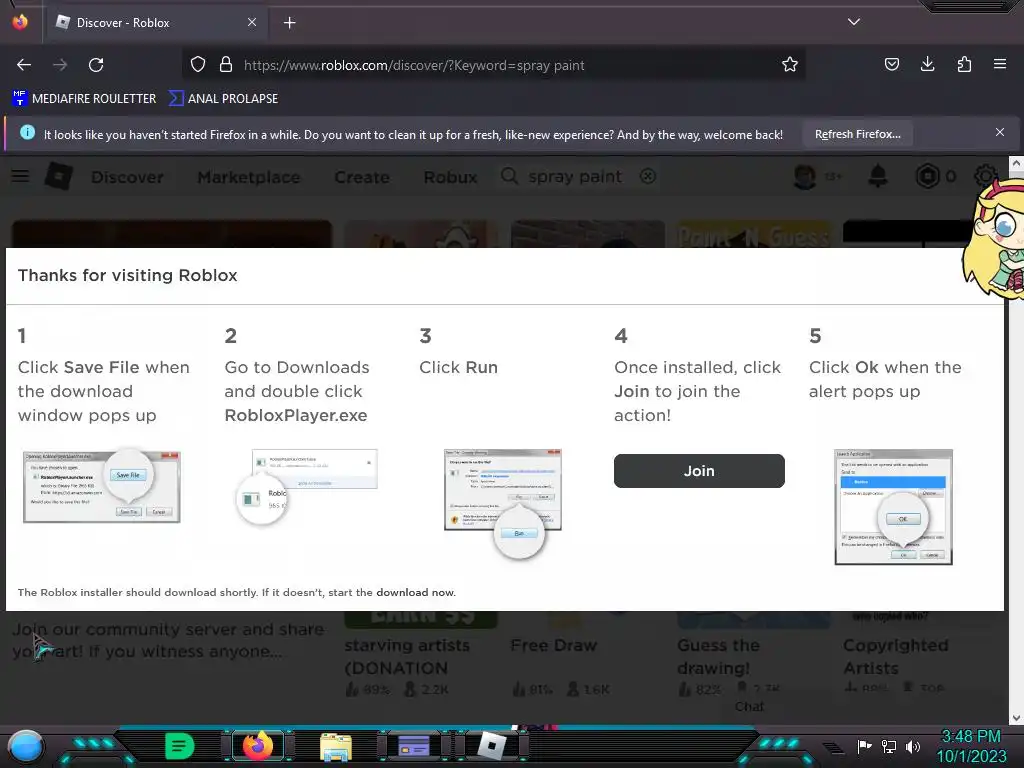Switch to Firefox in the taskbar

click(257, 746)
